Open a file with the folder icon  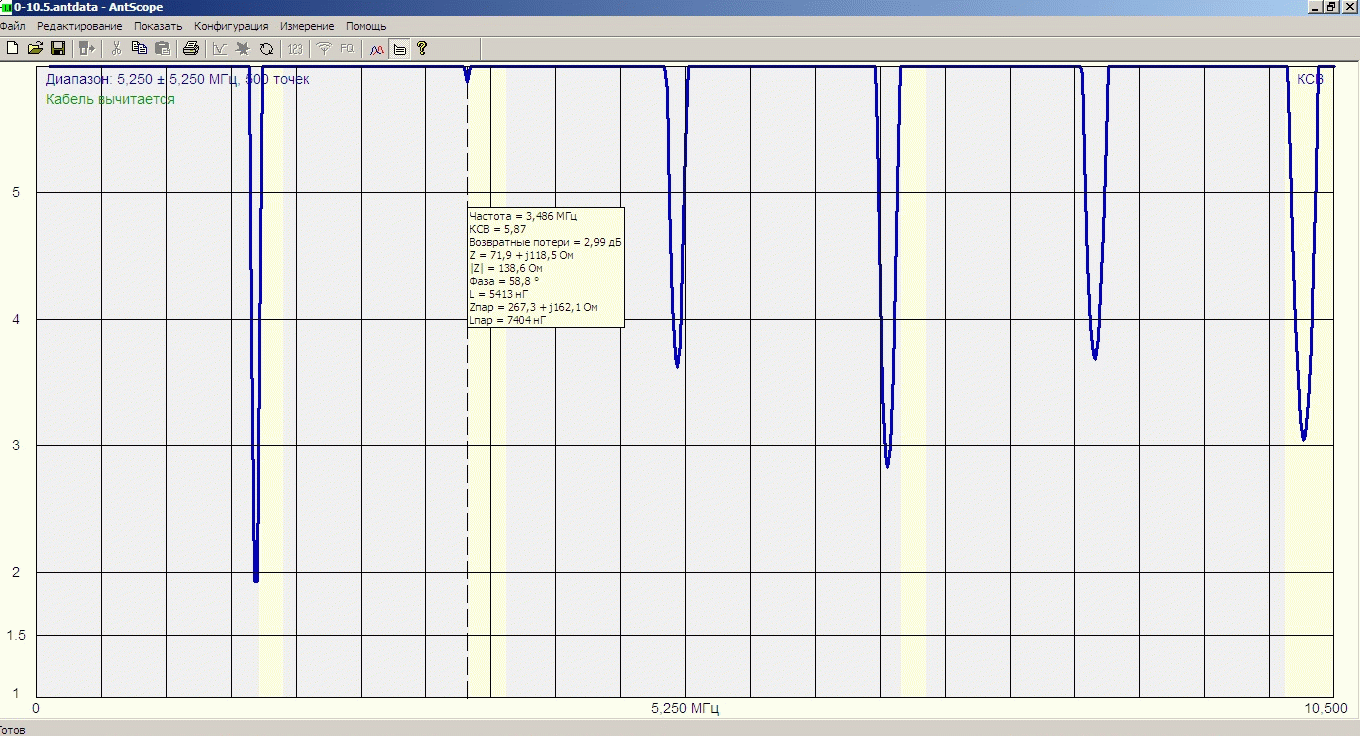35,48
